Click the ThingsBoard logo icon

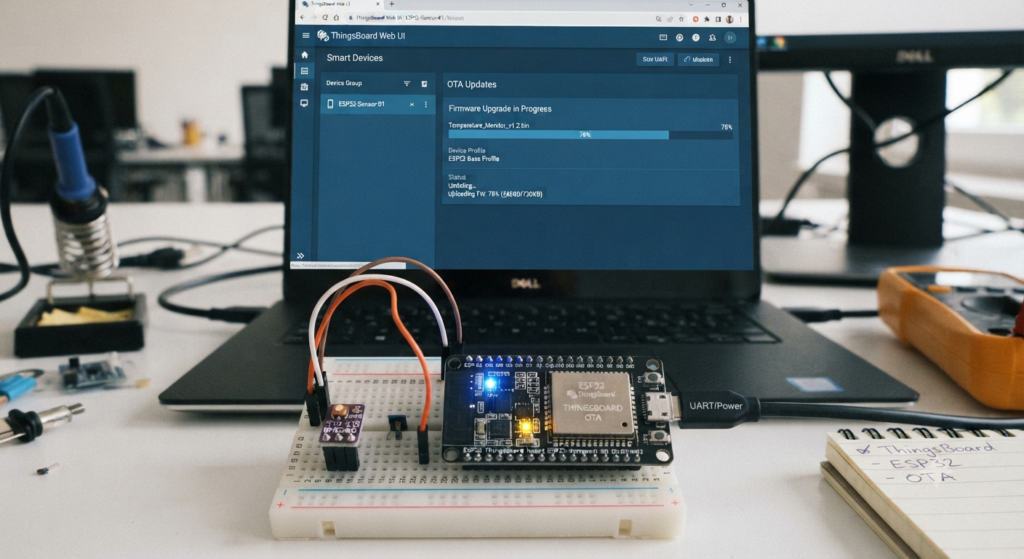click(323, 35)
